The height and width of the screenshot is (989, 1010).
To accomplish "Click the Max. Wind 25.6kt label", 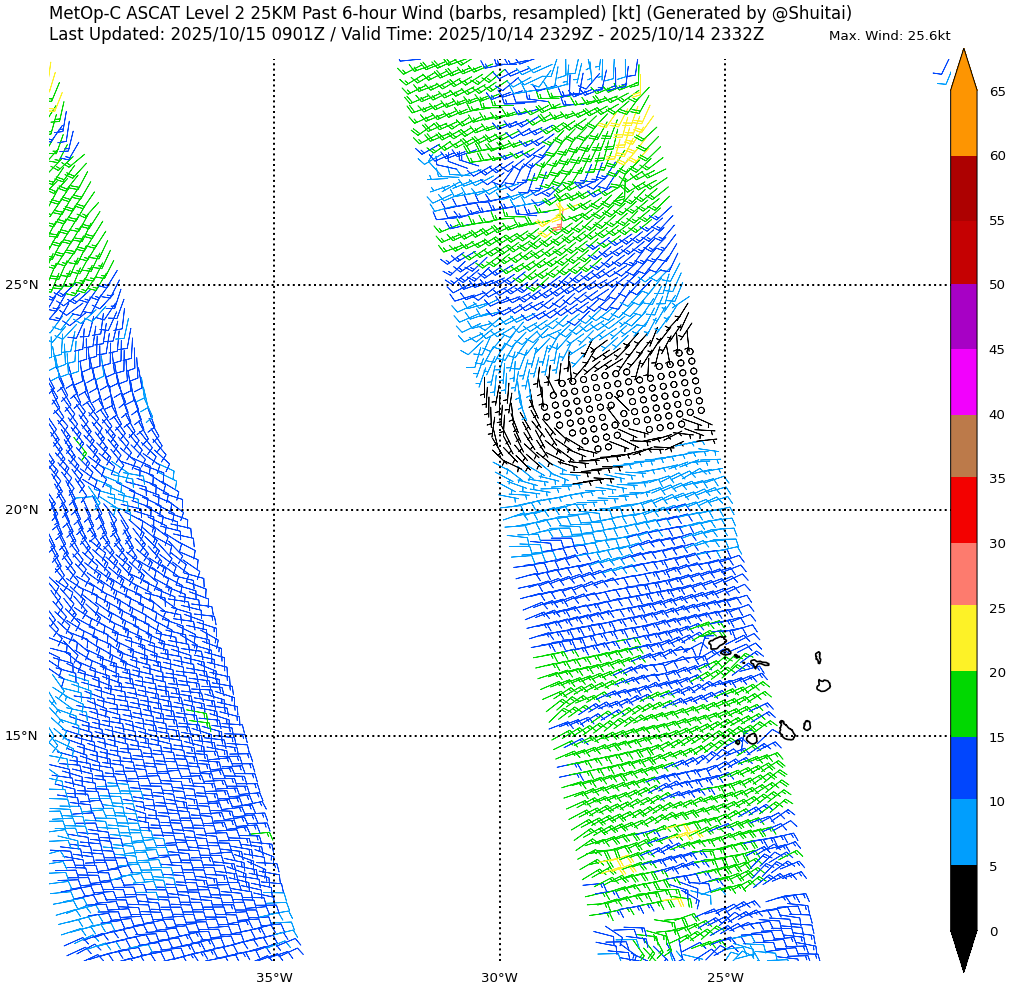I will 889,36.
